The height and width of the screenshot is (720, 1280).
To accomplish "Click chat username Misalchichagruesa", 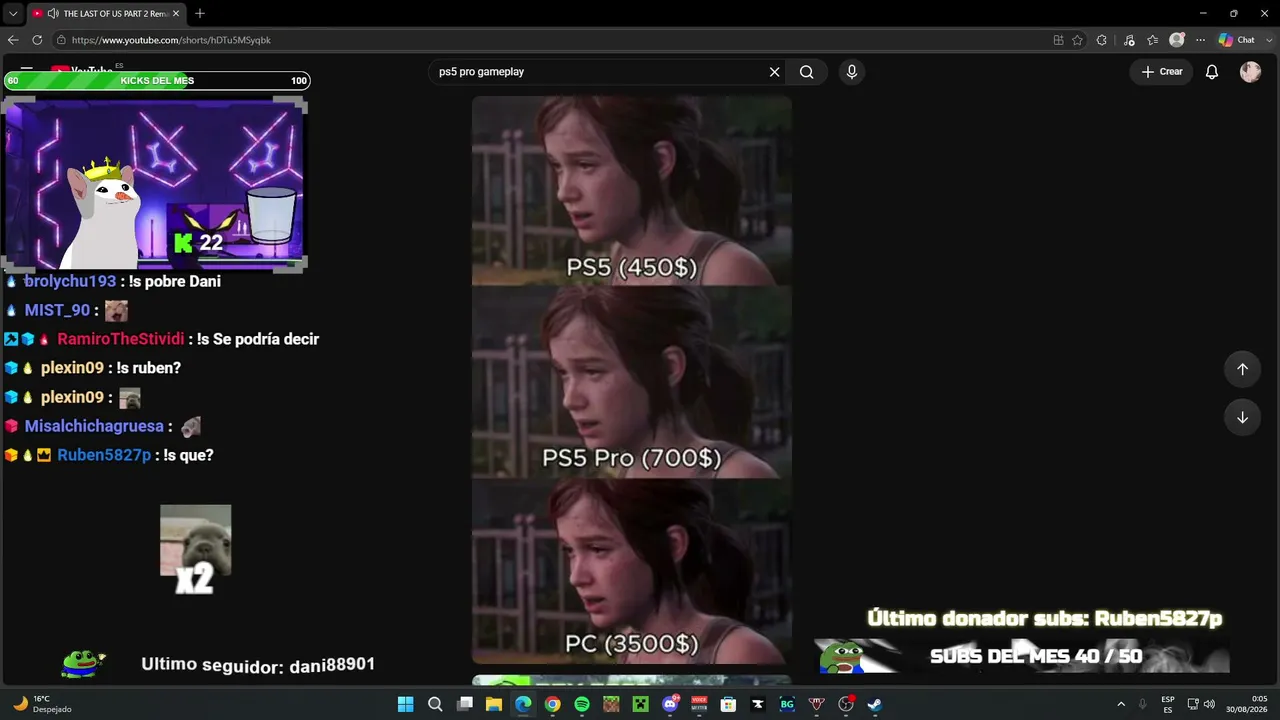I will [x=94, y=427].
